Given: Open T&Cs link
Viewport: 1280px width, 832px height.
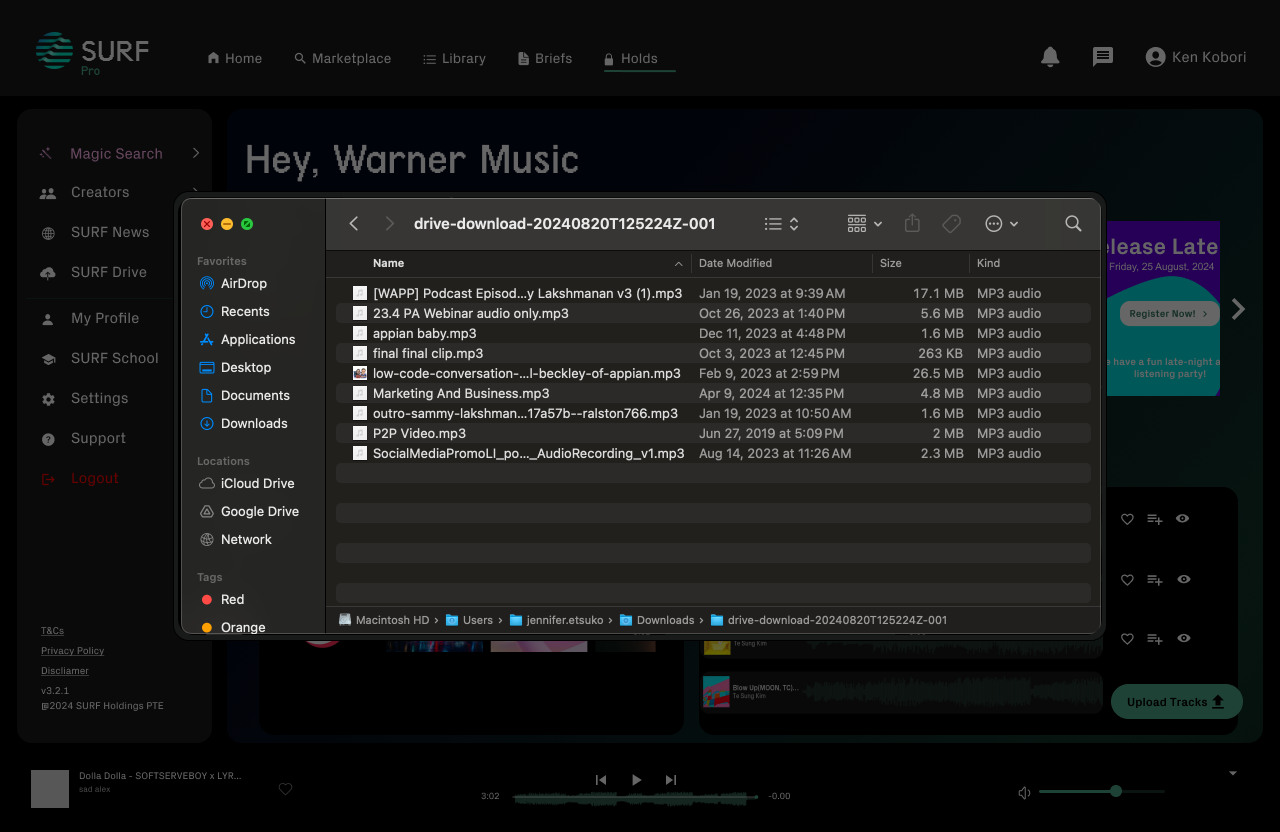Looking at the screenshot, I should [x=52, y=631].
